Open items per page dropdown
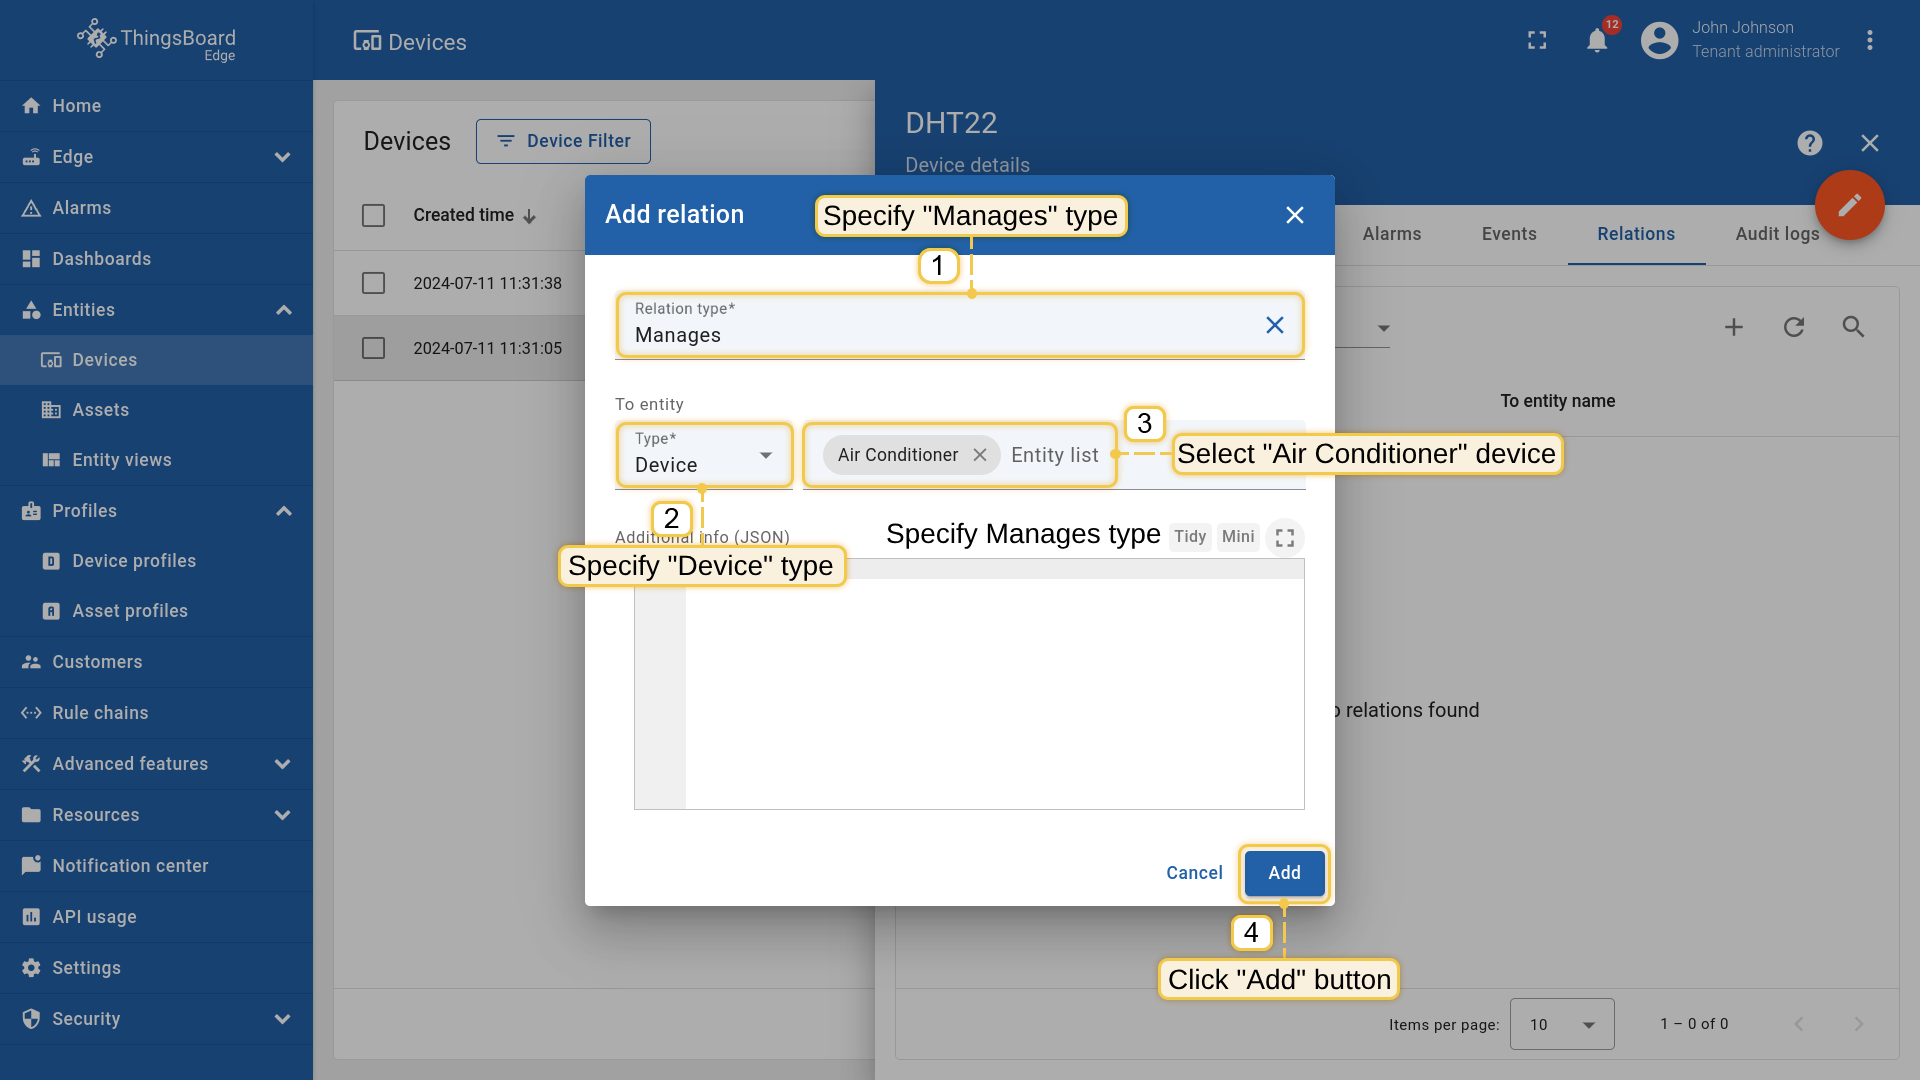 point(1561,1024)
